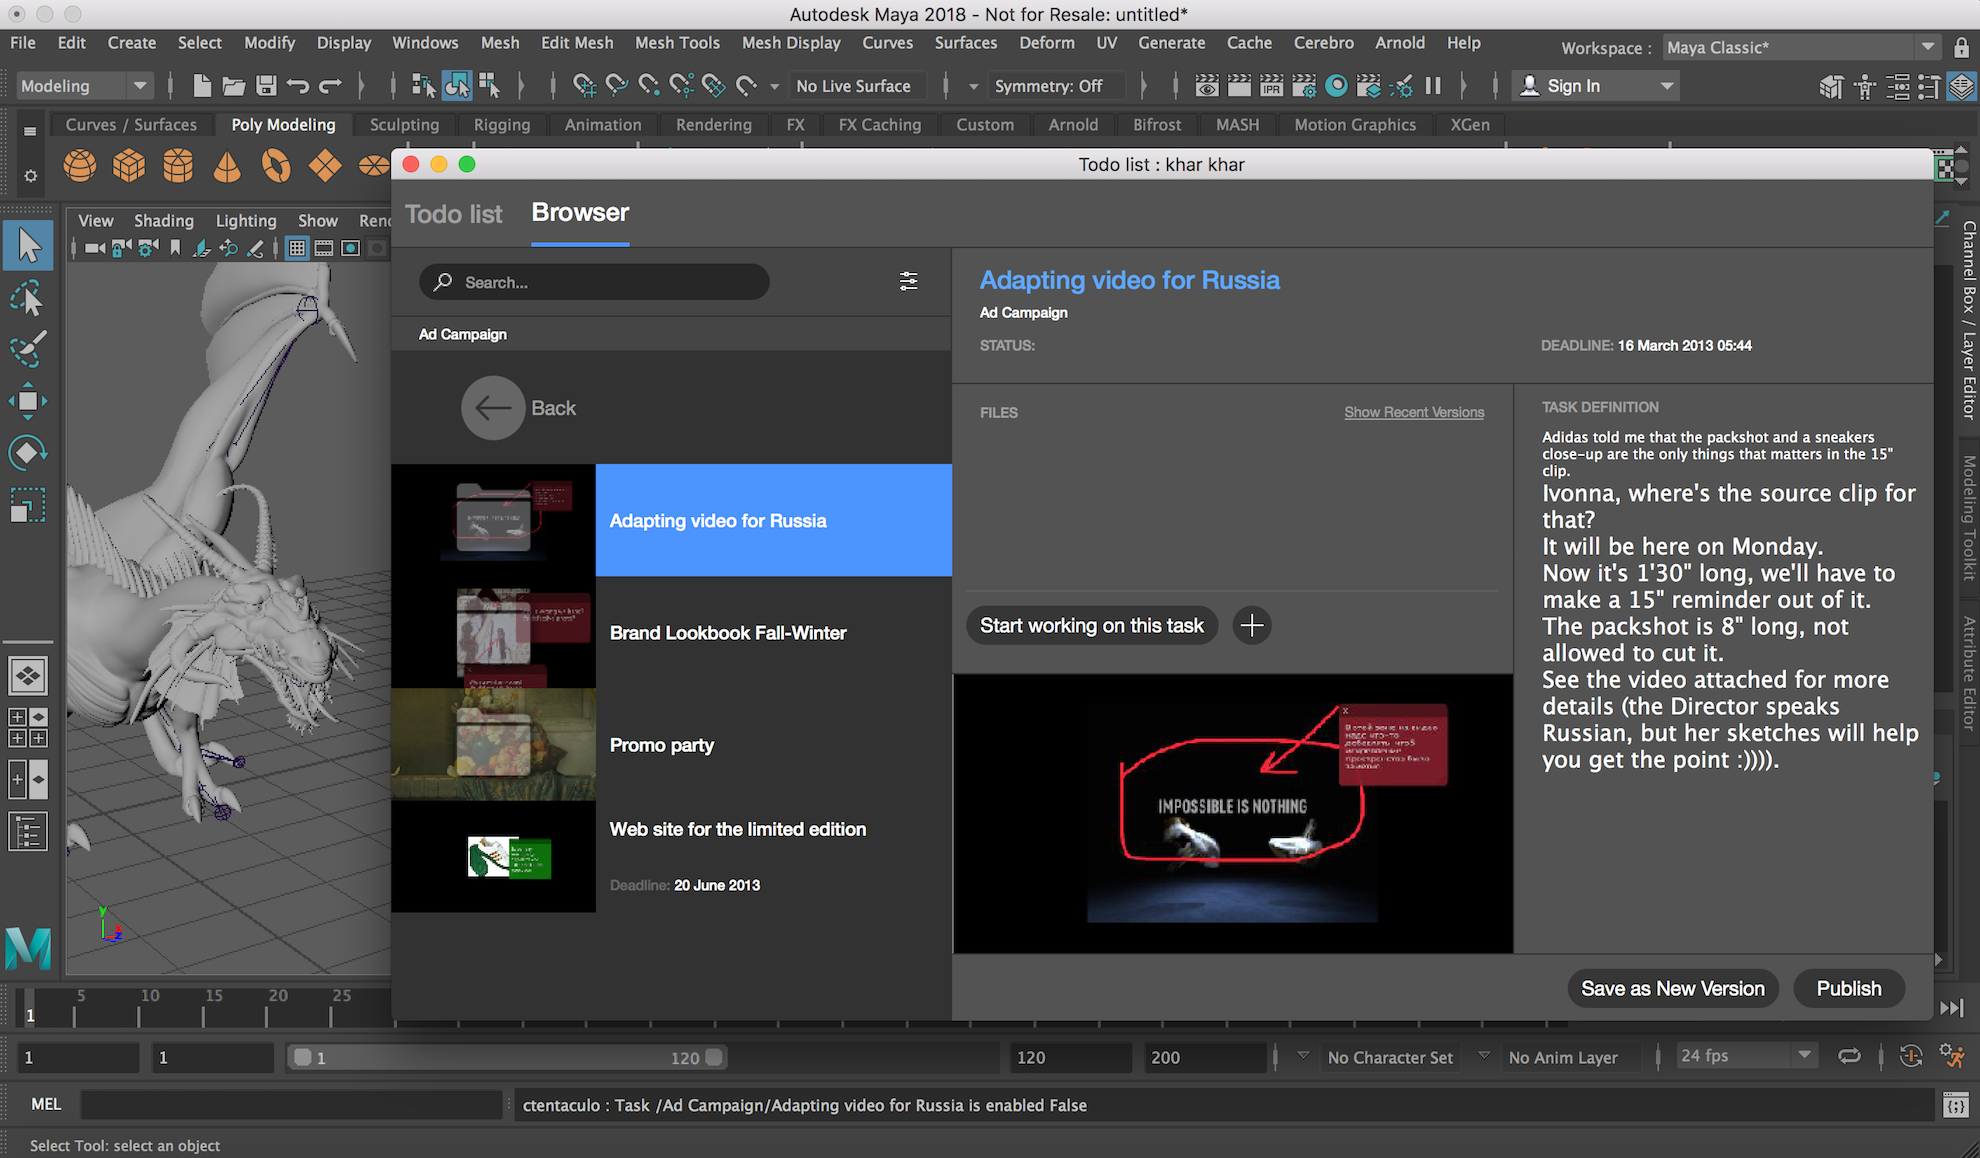Click the Open Scene folder icon
The width and height of the screenshot is (1980, 1158).
click(234, 86)
